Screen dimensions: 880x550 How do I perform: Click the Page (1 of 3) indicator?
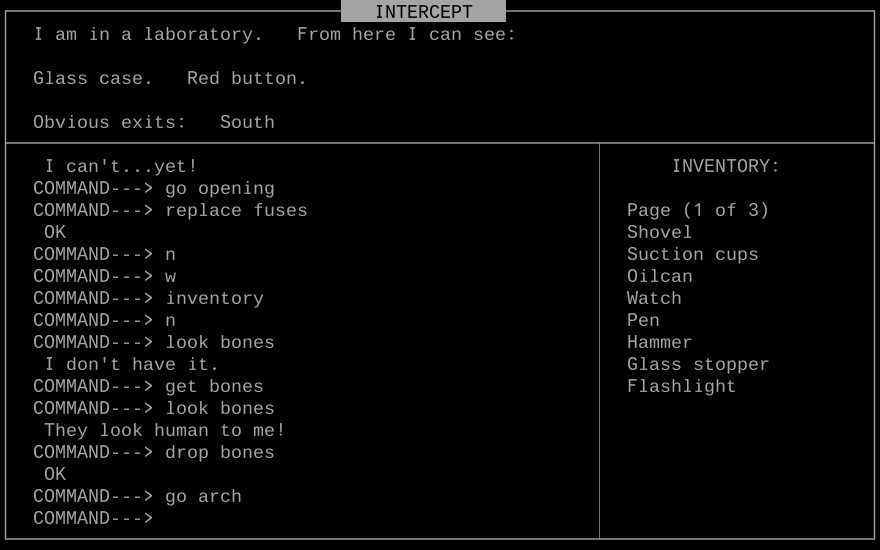click(697, 210)
